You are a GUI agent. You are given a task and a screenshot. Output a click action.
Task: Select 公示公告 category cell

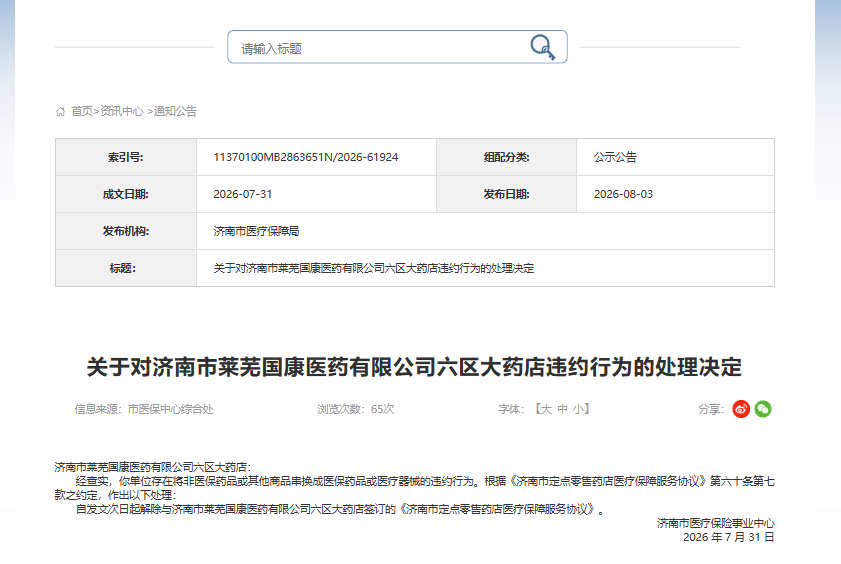[x=675, y=157]
